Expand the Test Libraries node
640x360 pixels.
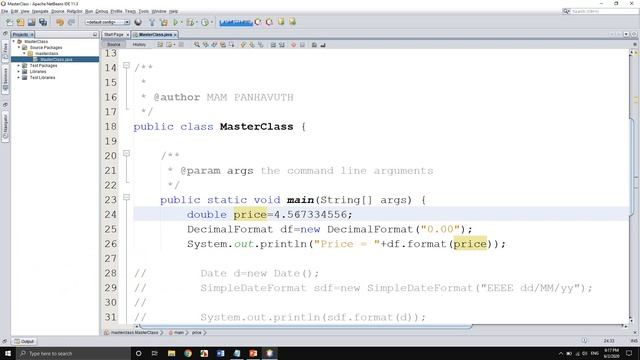pyautogui.click(x=19, y=78)
